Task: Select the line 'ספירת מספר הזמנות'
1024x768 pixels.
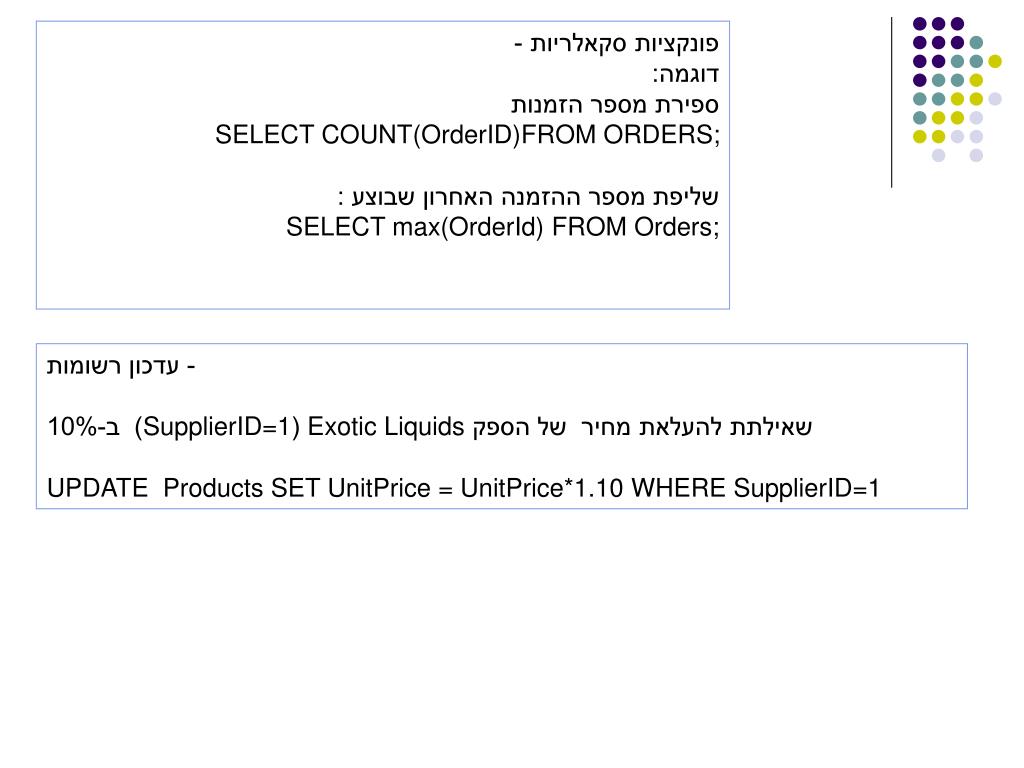Action: pos(615,104)
